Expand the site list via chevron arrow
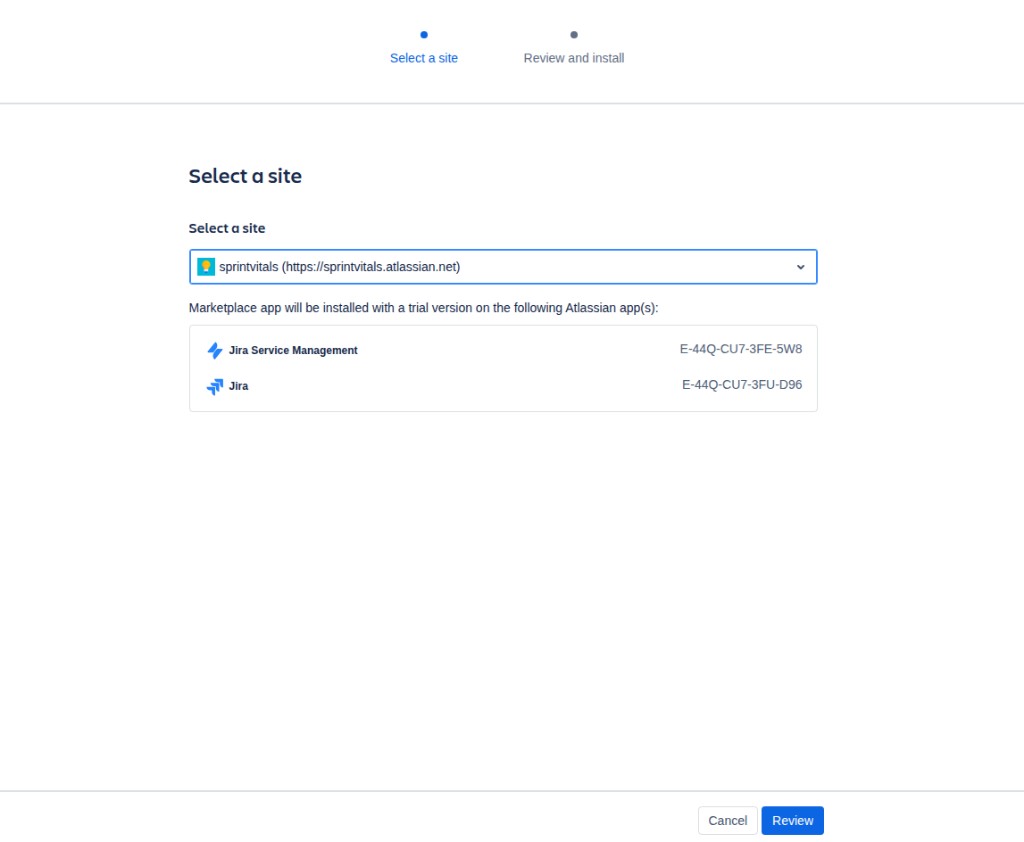 (x=801, y=267)
